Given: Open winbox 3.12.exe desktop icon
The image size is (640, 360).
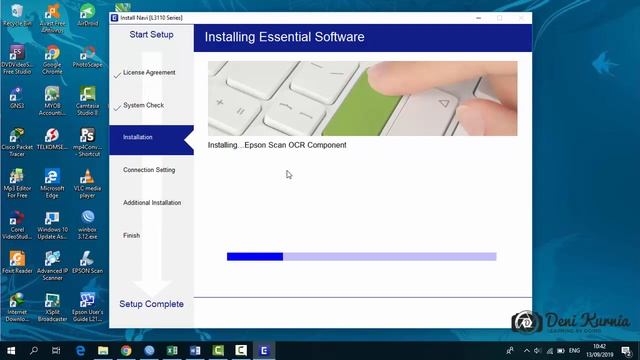Looking at the screenshot, I should [87, 225].
